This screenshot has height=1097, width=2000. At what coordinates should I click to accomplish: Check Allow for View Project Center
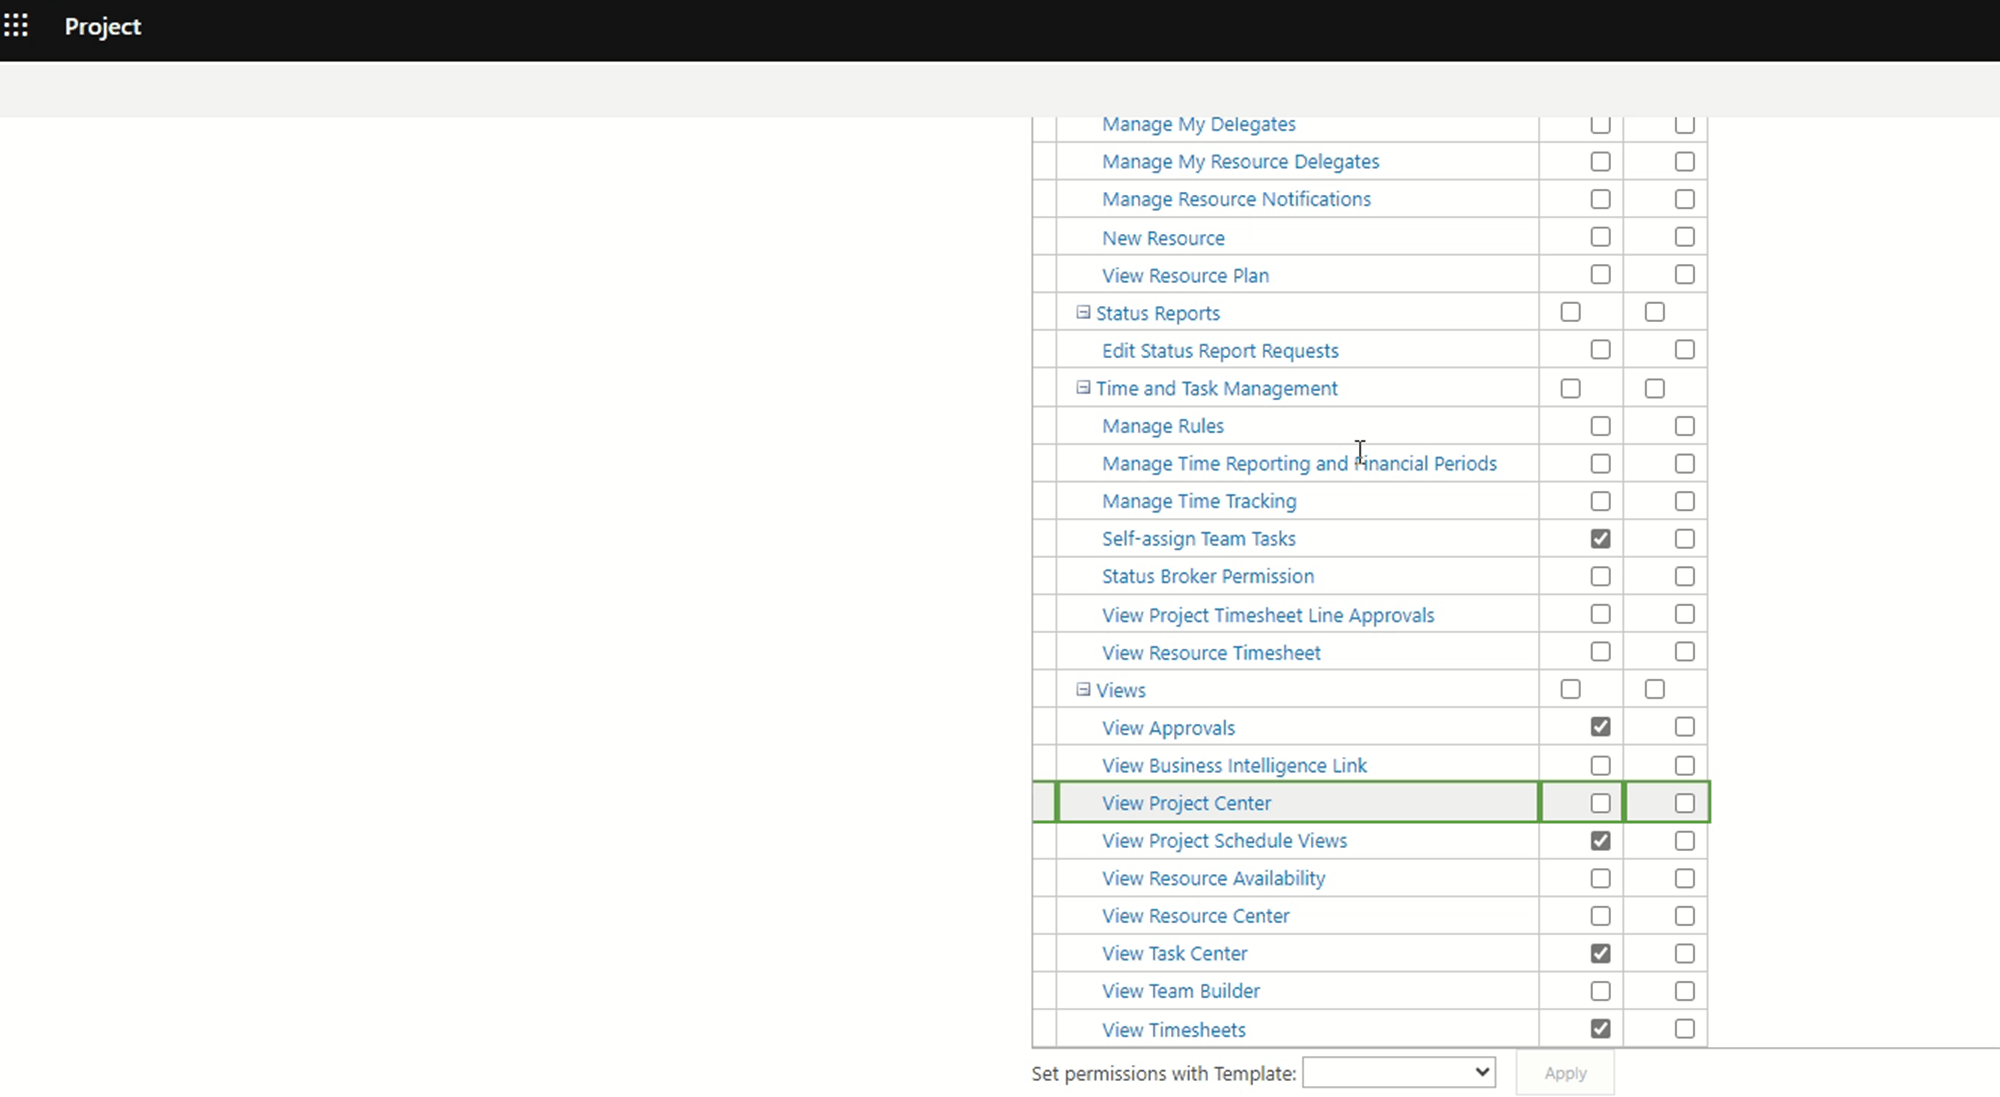tap(1600, 803)
